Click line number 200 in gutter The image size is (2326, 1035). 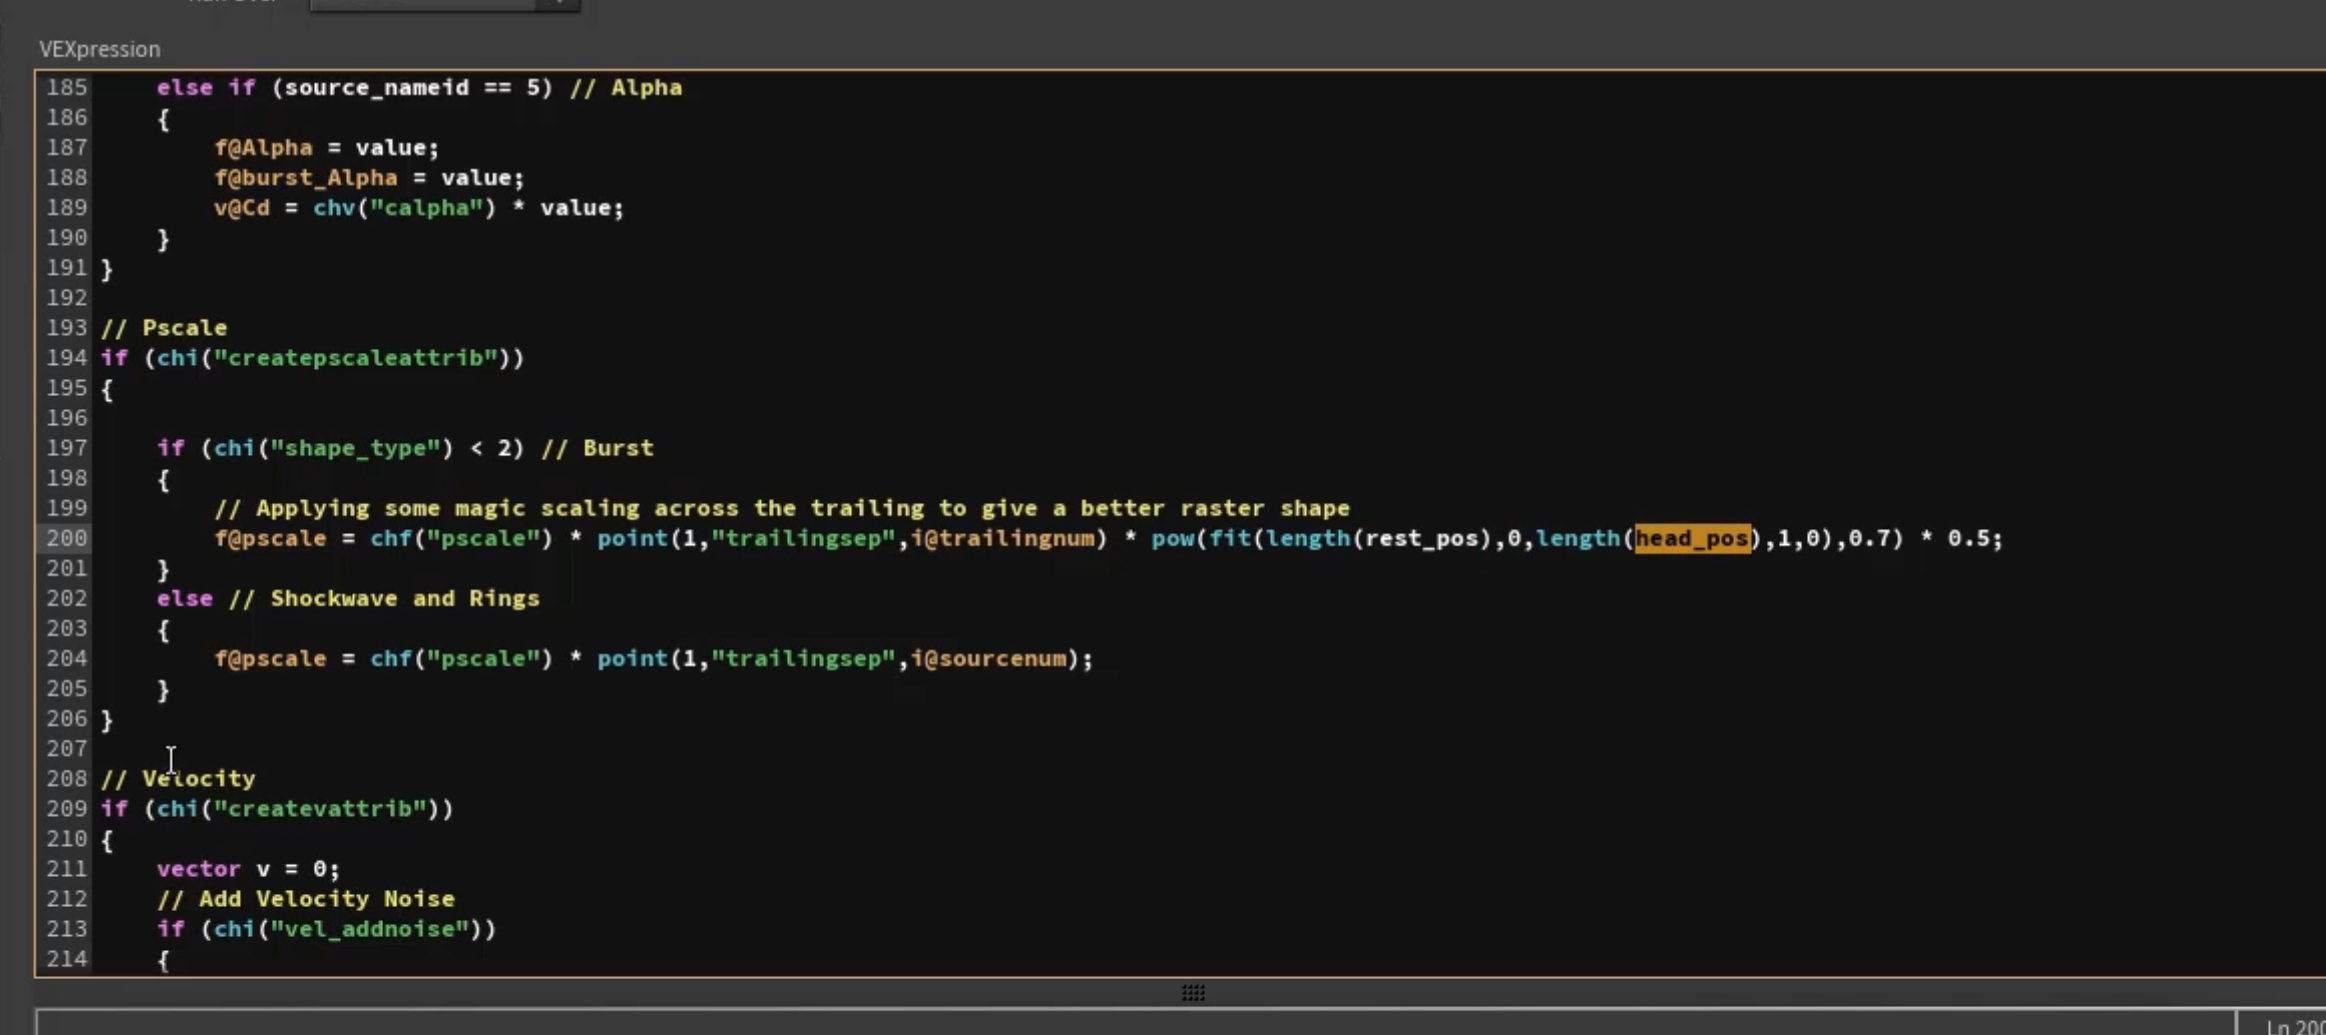(x=66, y=538)
